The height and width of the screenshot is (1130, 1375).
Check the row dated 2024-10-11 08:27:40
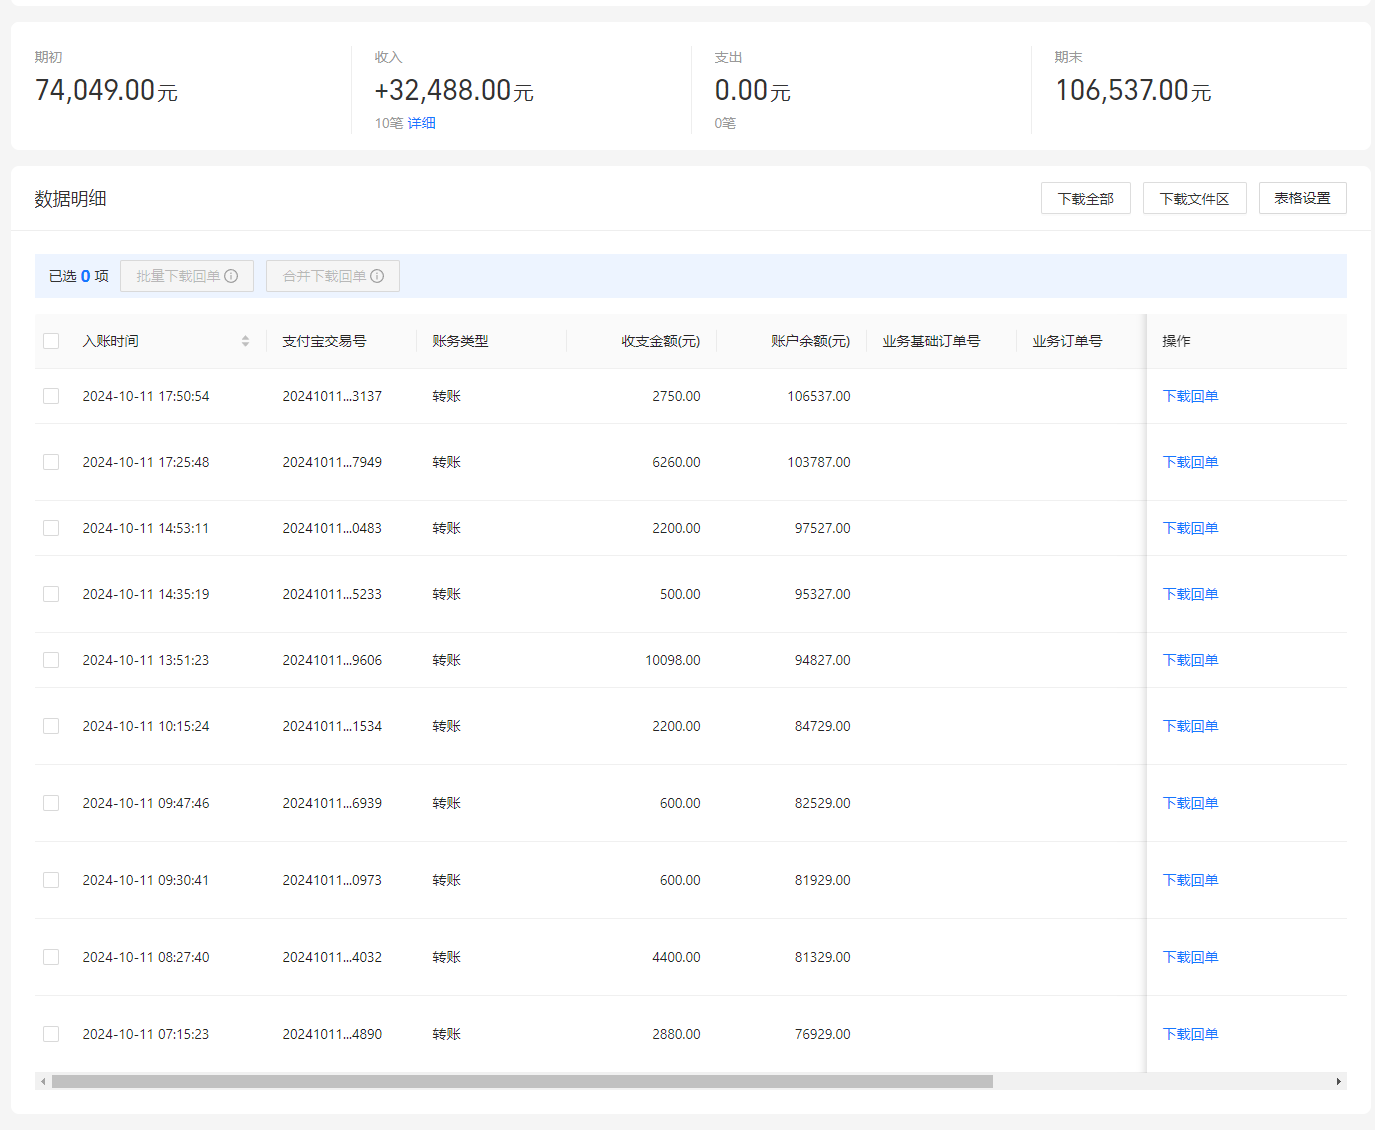tap(51, 957)
